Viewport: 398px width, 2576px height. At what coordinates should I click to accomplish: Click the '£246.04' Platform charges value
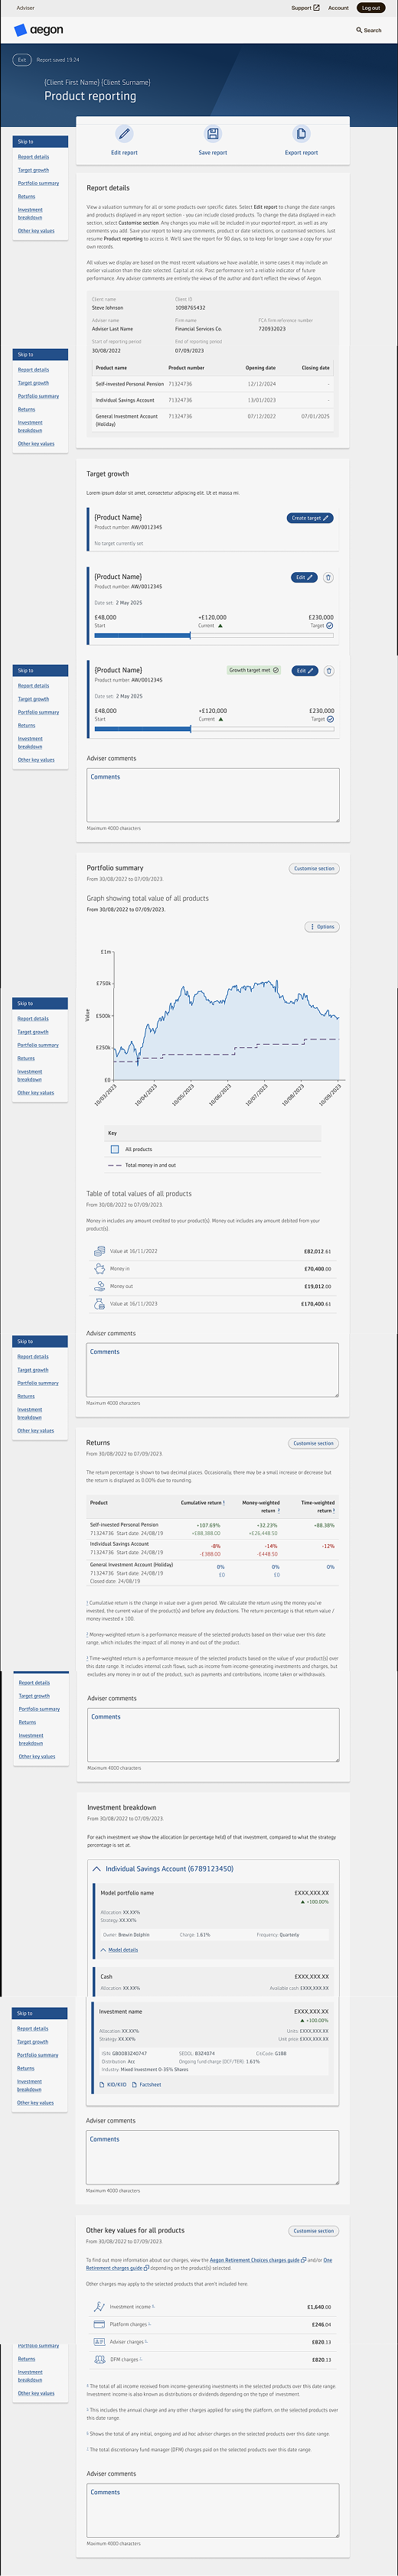tap(321, 2324)
